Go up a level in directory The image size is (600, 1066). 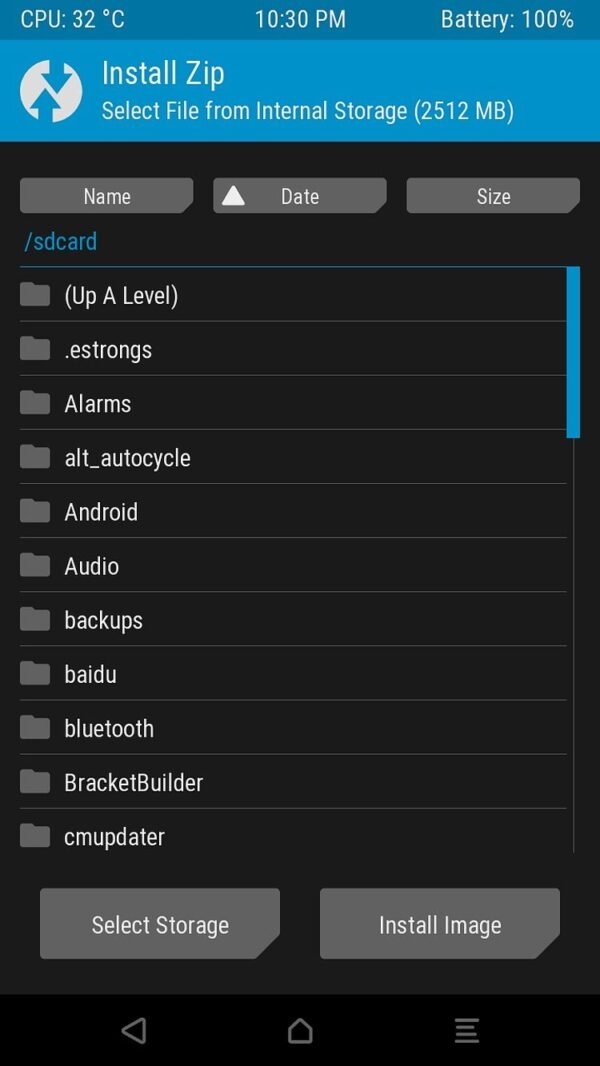click(121, 296)
